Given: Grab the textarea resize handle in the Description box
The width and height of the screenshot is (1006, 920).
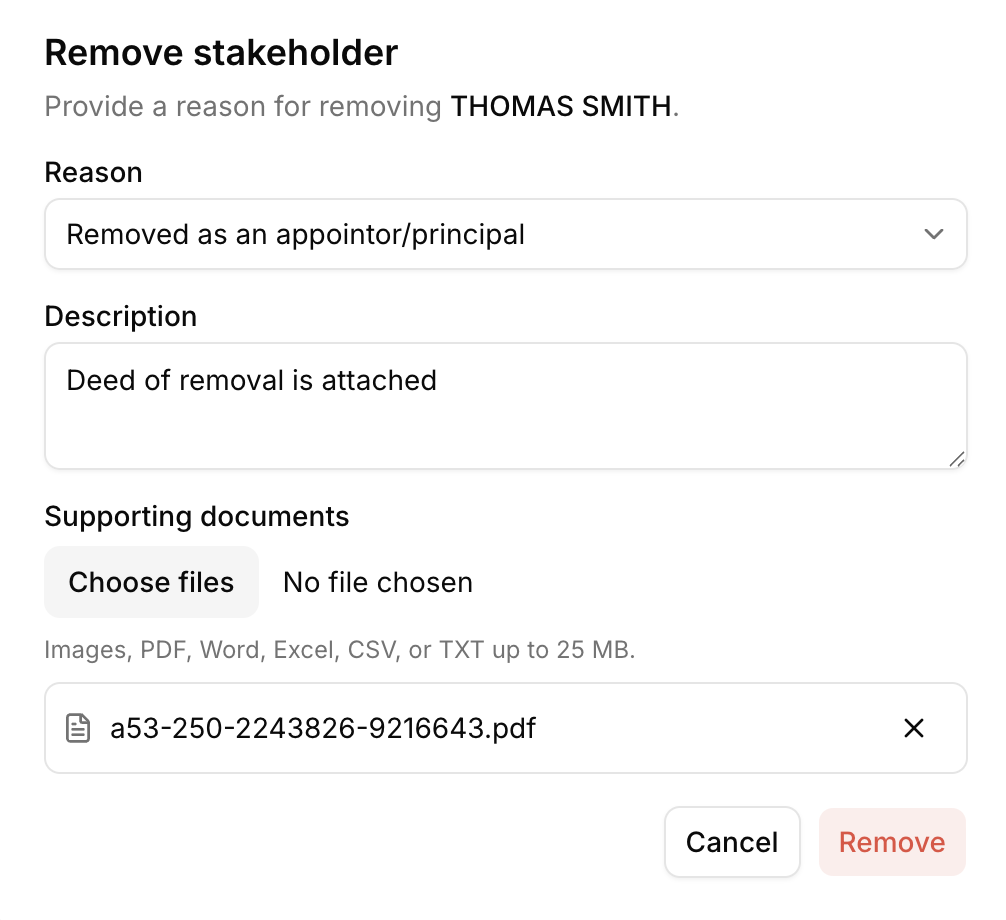Looking at the screenshot, I should coord(957,459).
